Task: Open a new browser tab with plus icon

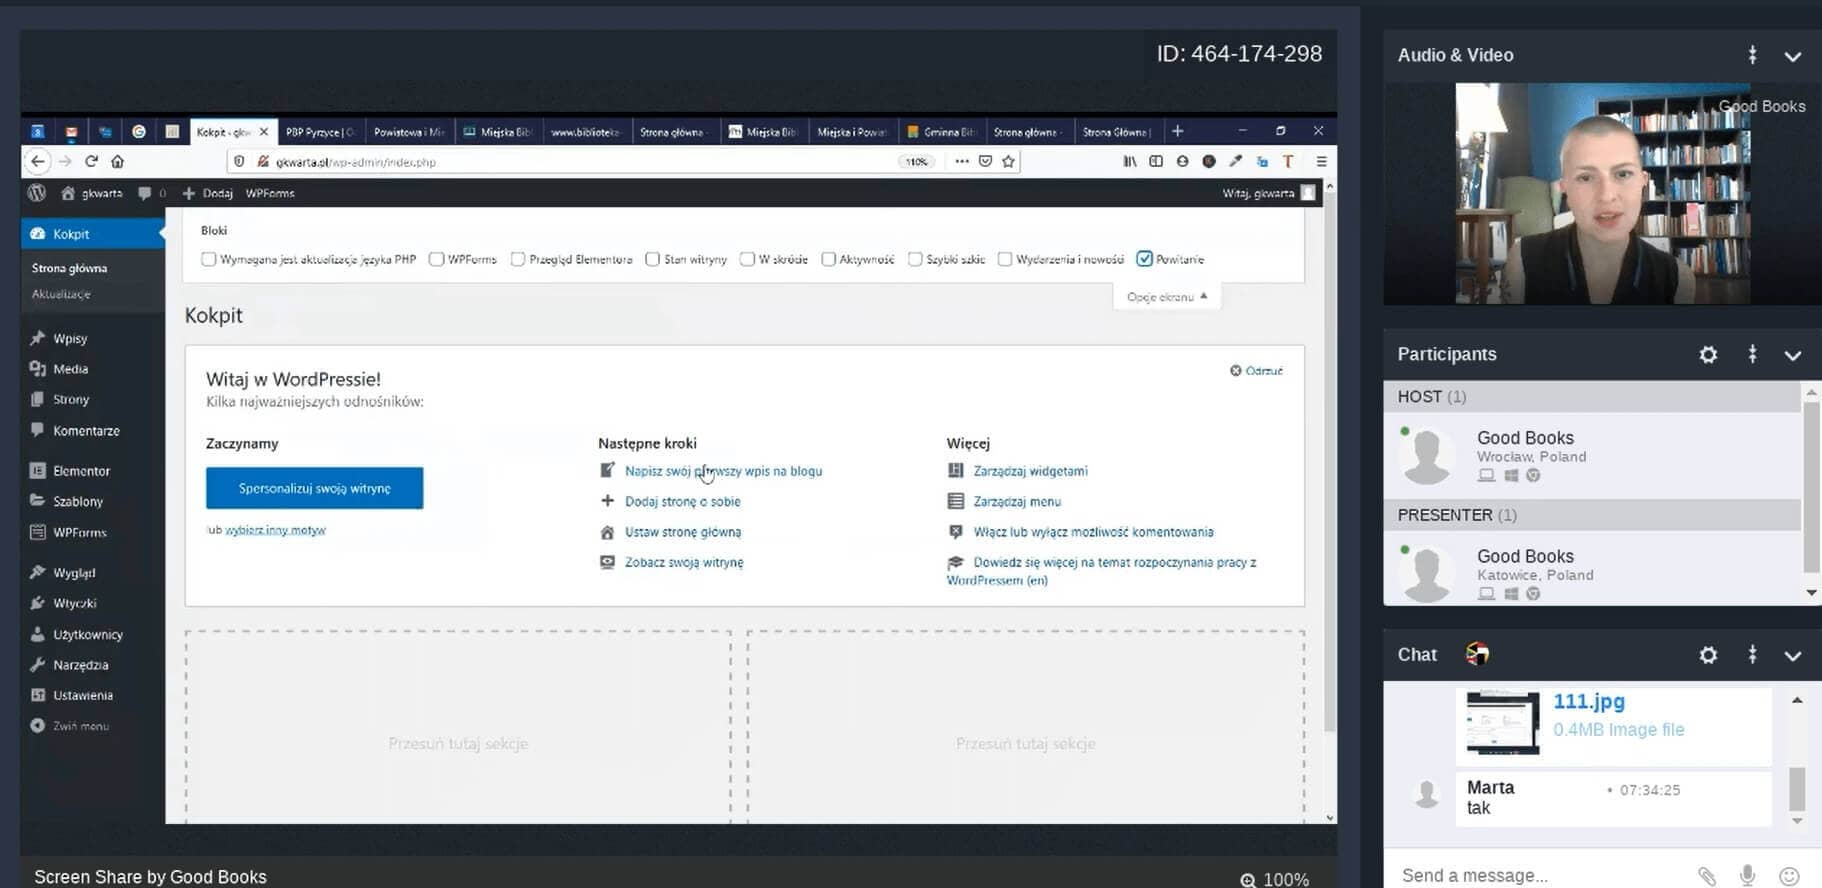Action: (x=1177, y=131)
